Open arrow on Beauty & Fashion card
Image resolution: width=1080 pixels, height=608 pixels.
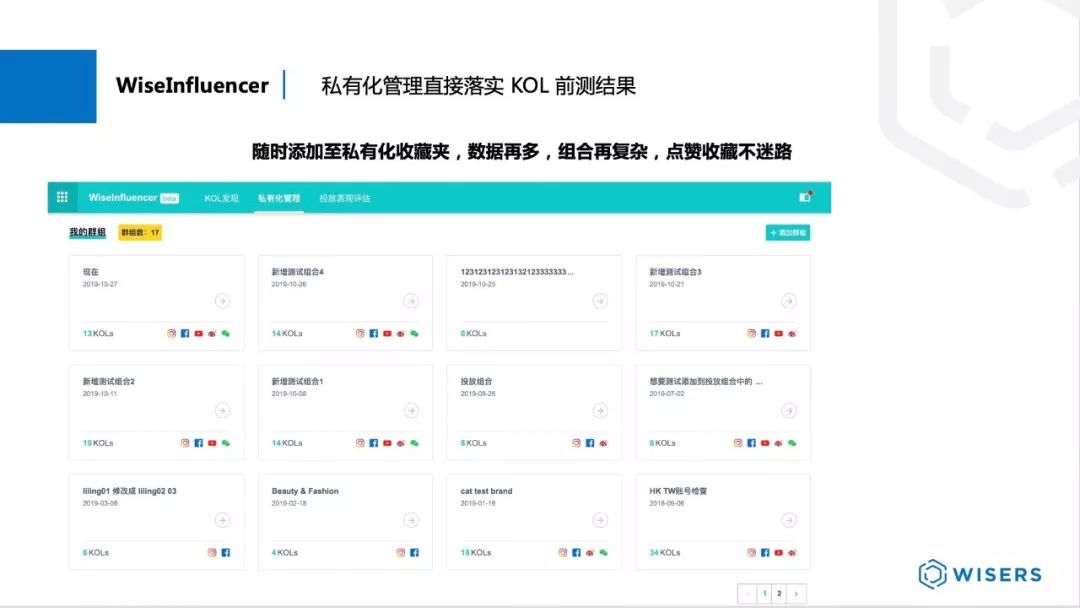coord(411,520)
